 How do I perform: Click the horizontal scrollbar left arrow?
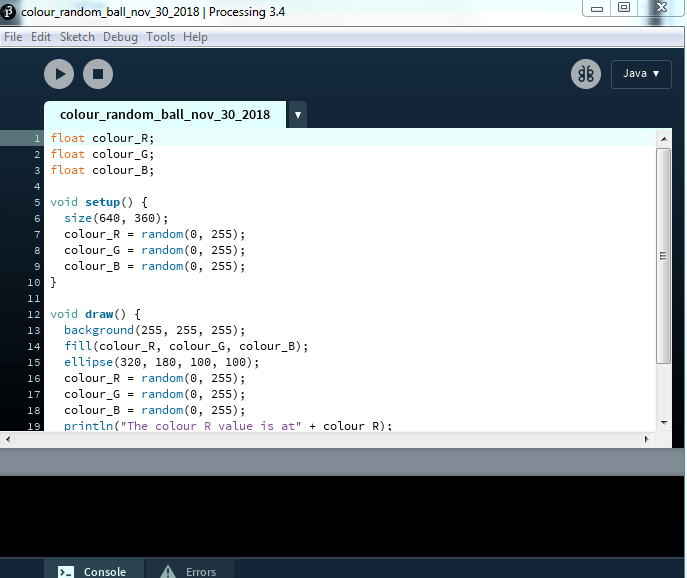pyautogui.click(x=8, y=439)
